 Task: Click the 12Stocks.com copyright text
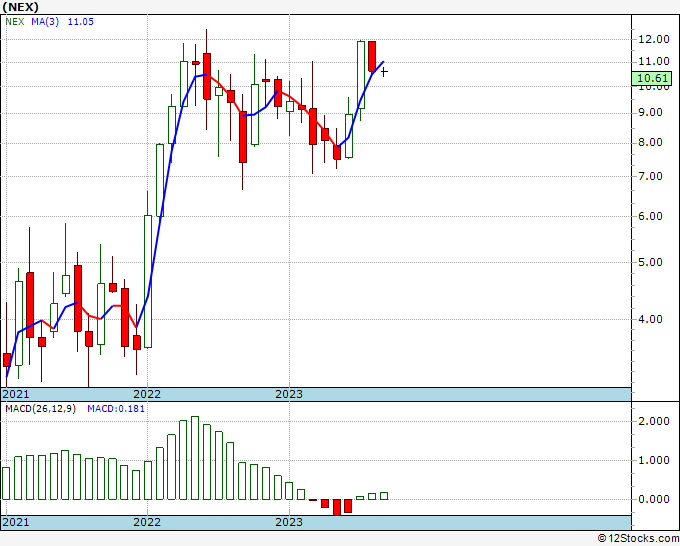coord(638,538)
